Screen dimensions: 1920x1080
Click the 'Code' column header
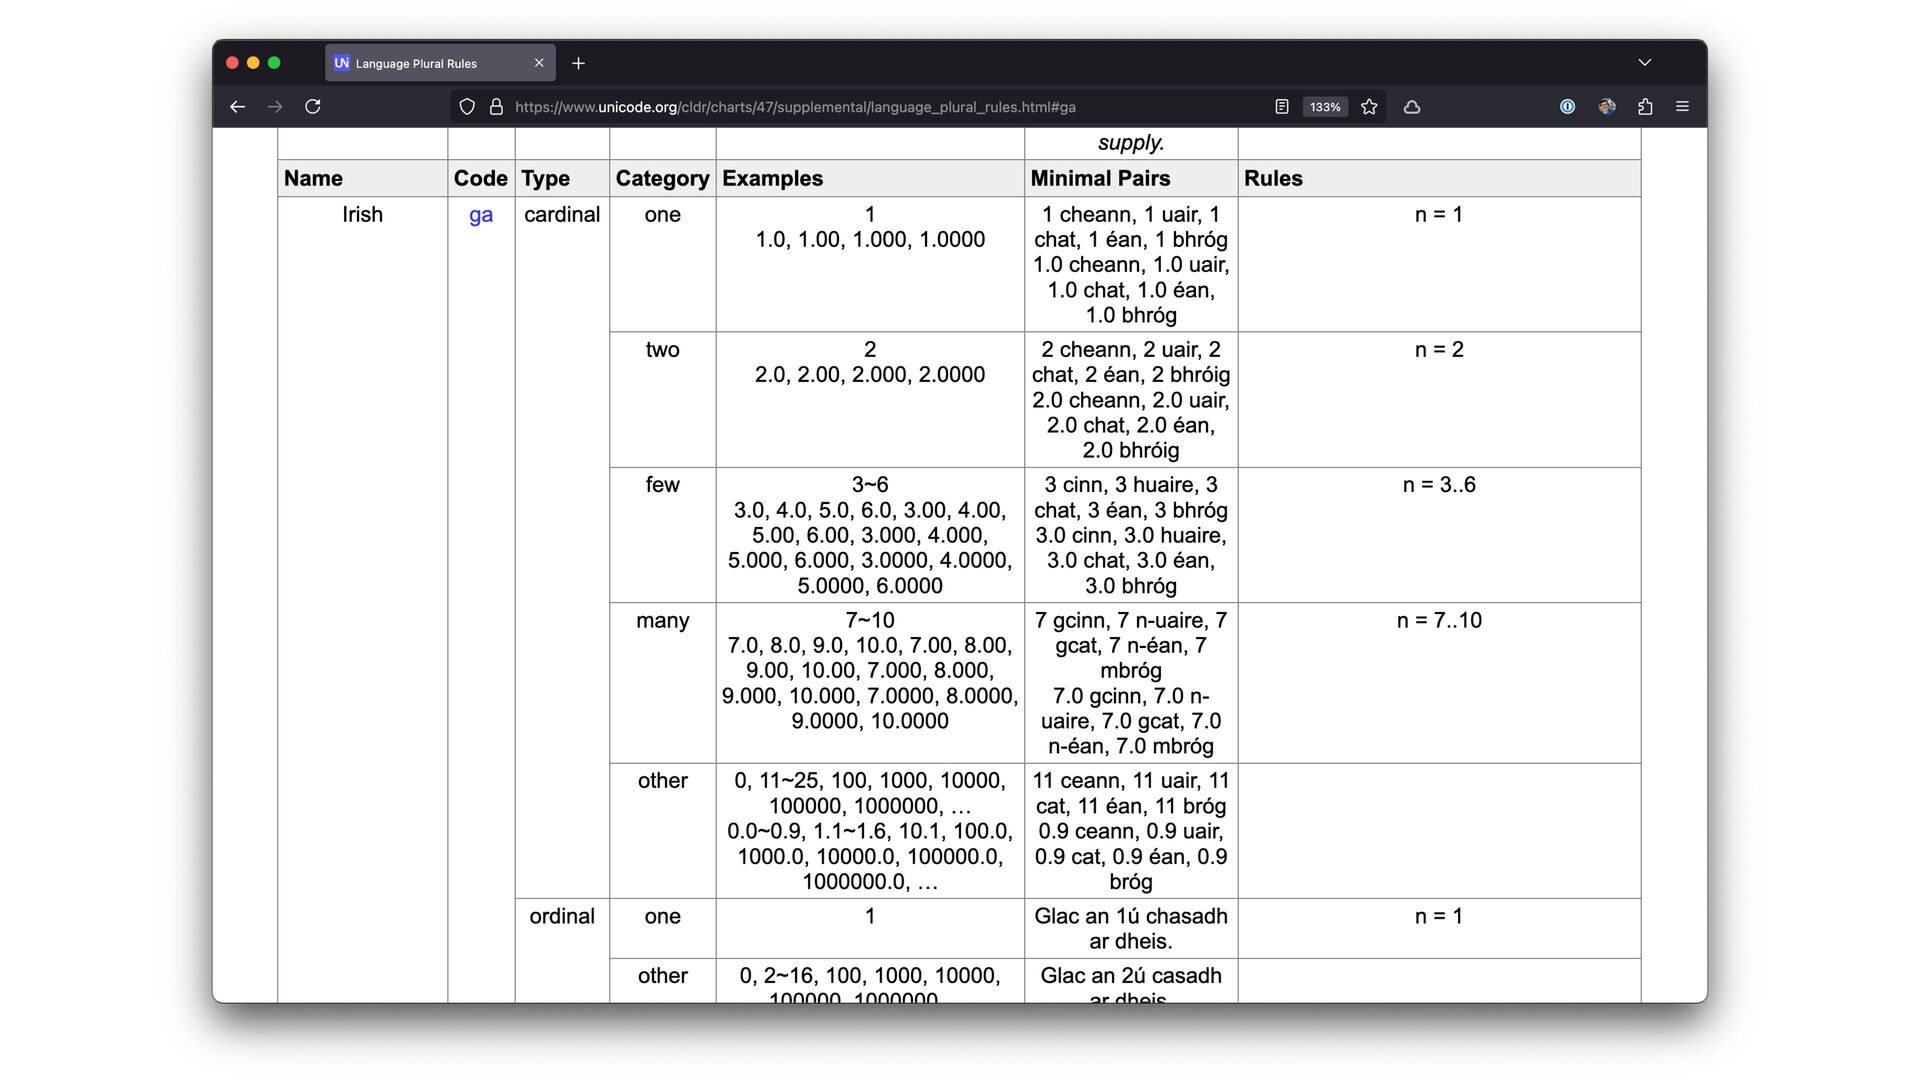tap(481, 178)
